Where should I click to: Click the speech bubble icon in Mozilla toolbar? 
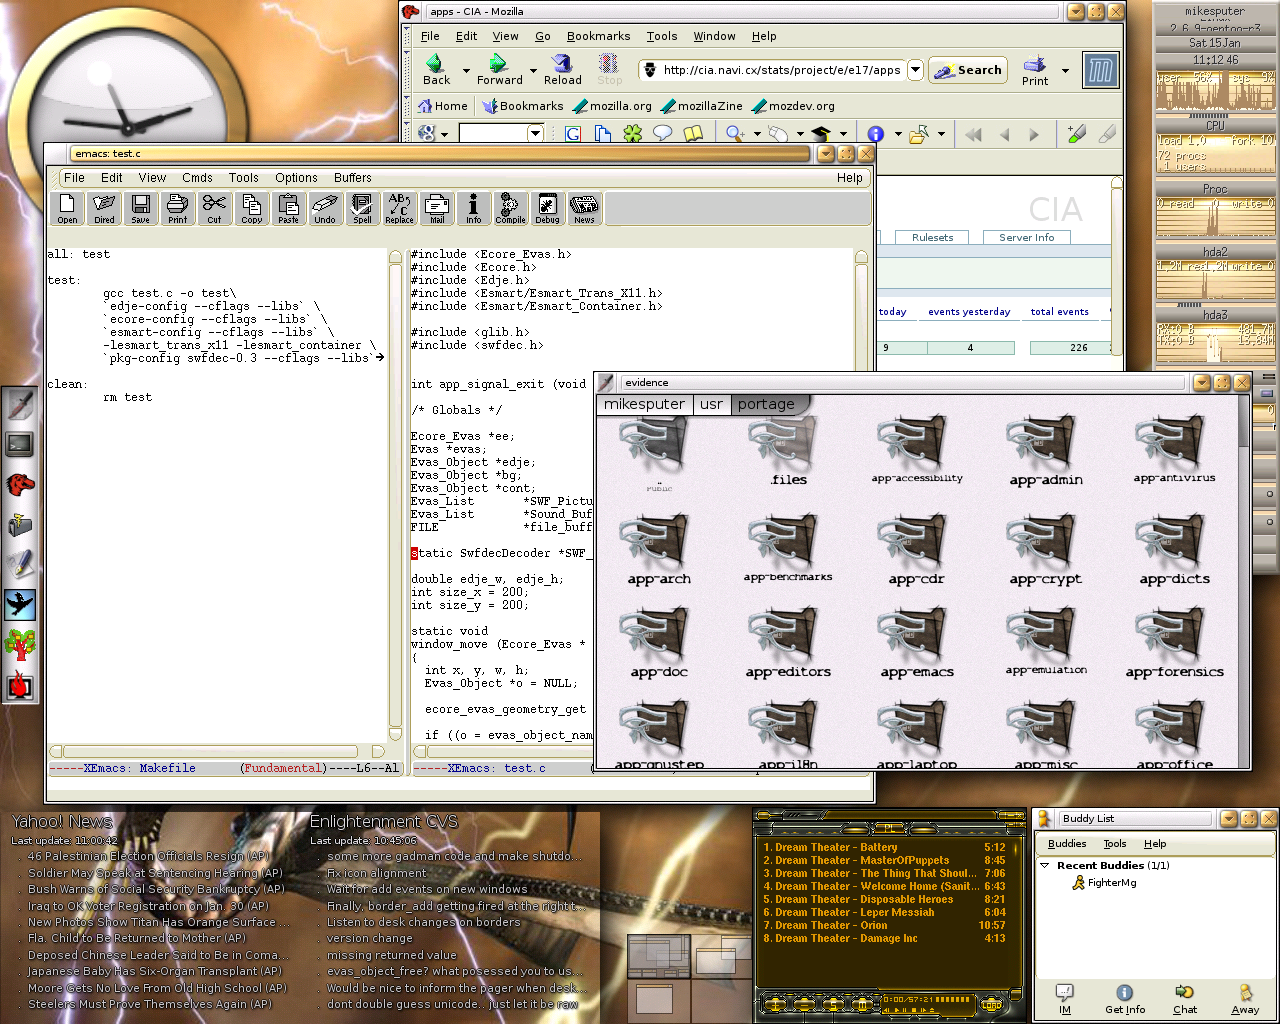[x=662, y=133]
